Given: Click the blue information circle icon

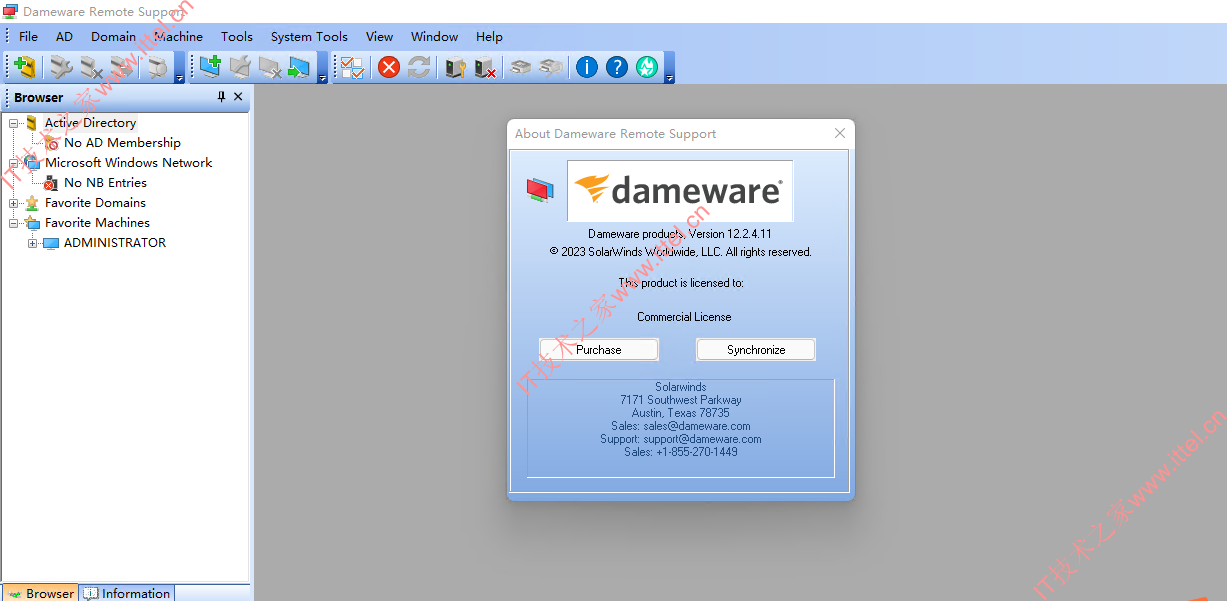Looking at the screenshot, I should coord(587,67).
